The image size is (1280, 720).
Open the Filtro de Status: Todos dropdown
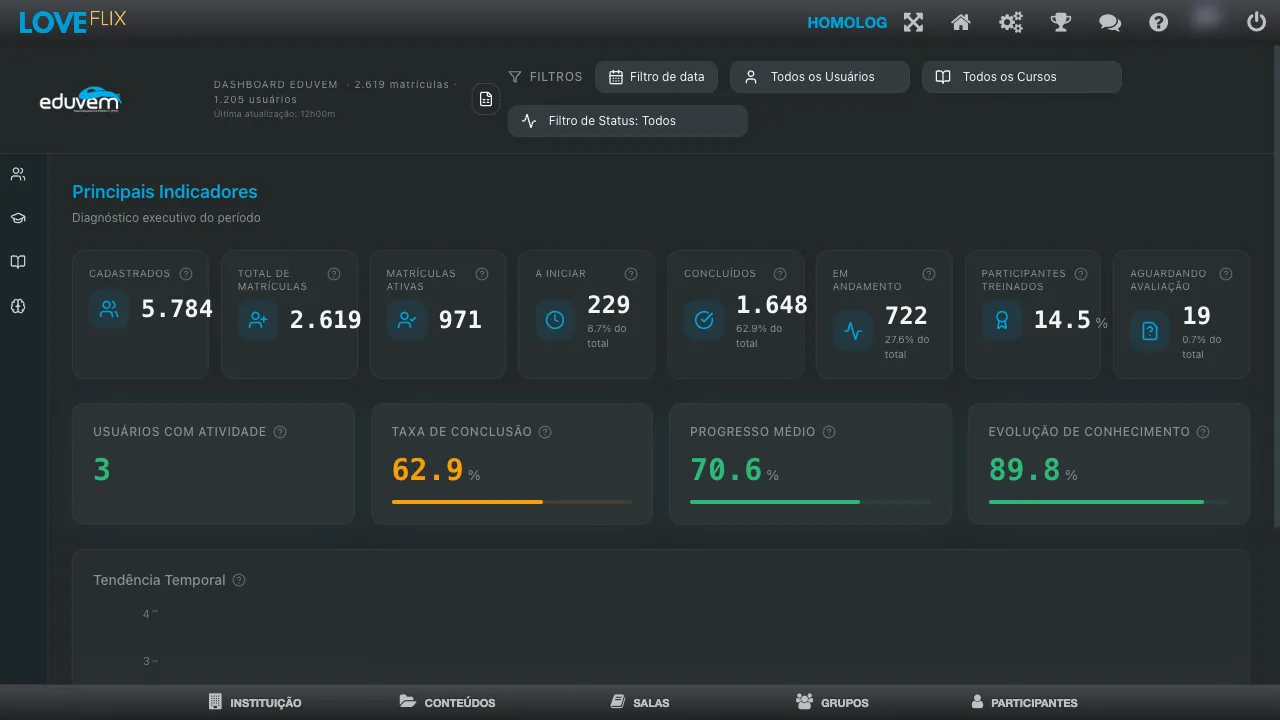click(628, 121)
